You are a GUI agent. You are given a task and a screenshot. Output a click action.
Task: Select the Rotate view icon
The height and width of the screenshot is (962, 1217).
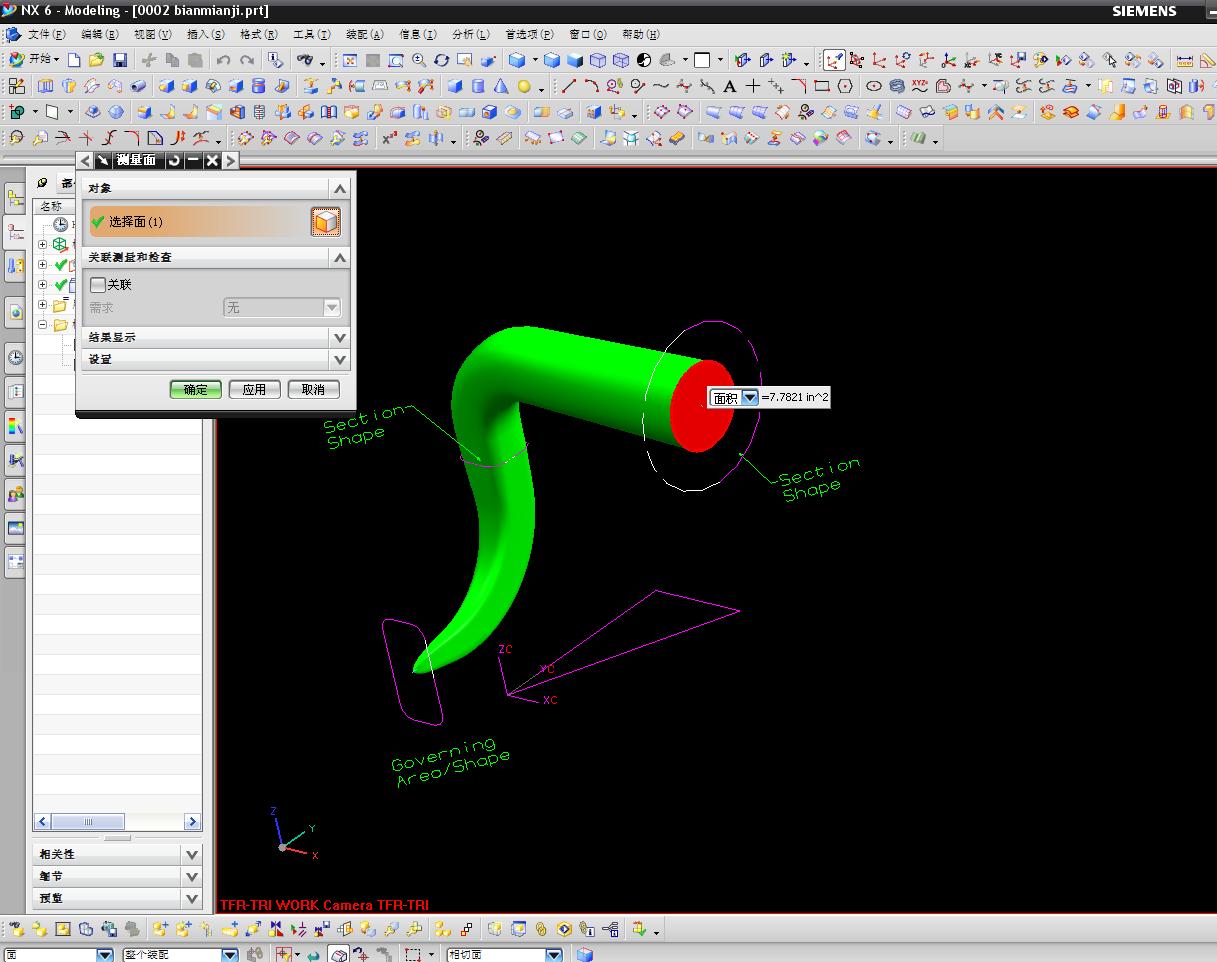pyautogui.click(x=441, y=60)
